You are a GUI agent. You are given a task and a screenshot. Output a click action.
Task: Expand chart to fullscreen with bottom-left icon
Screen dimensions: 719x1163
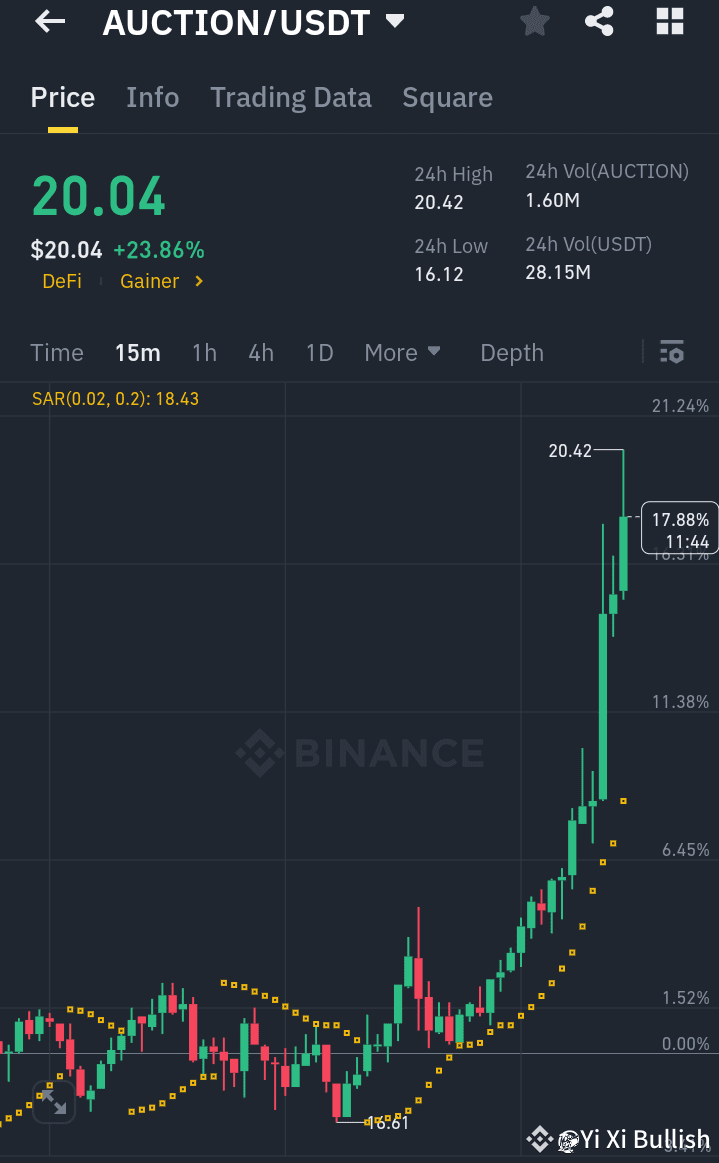[x=53, y=1103]
